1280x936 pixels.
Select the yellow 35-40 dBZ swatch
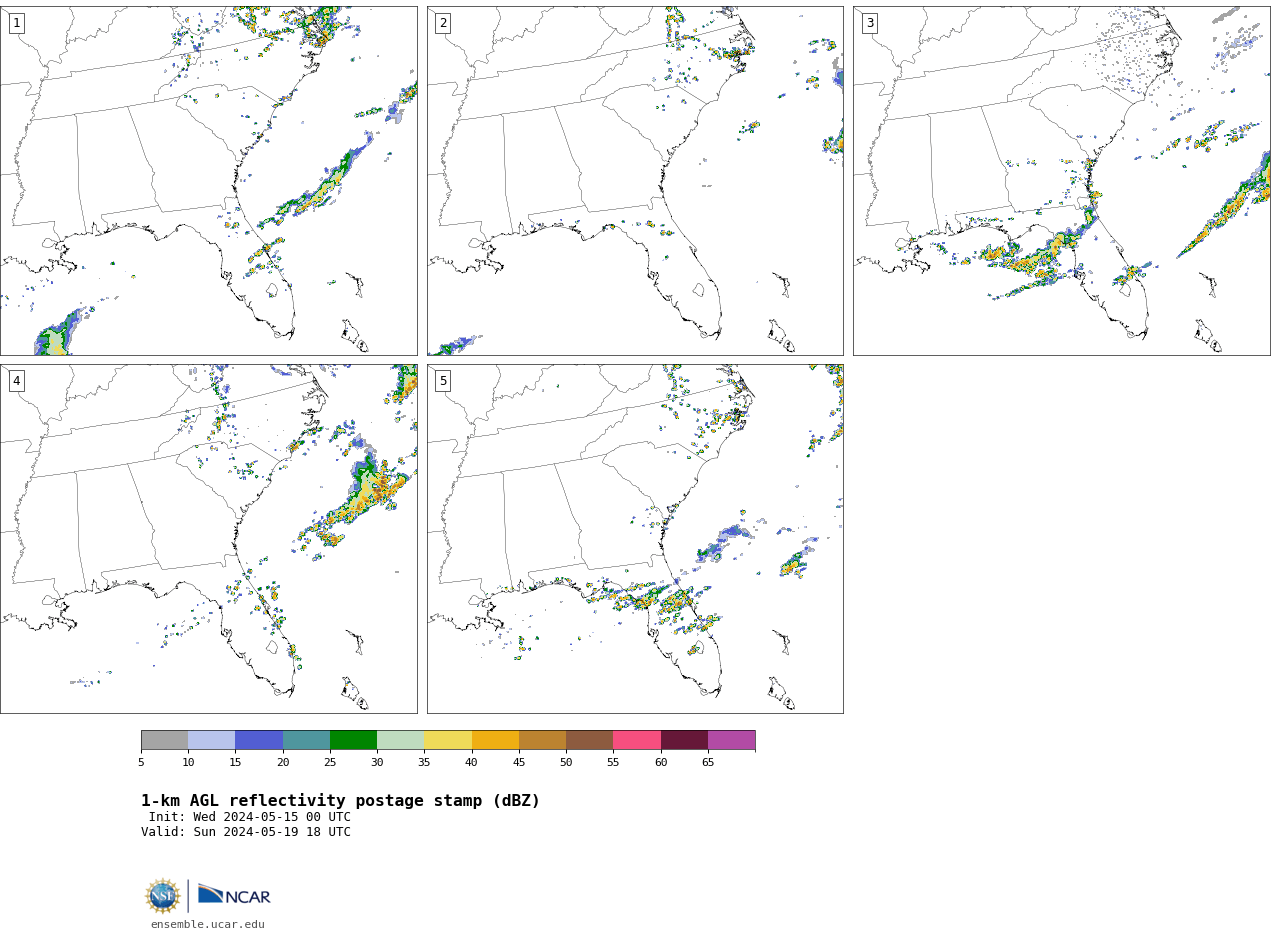pos(448,740)
